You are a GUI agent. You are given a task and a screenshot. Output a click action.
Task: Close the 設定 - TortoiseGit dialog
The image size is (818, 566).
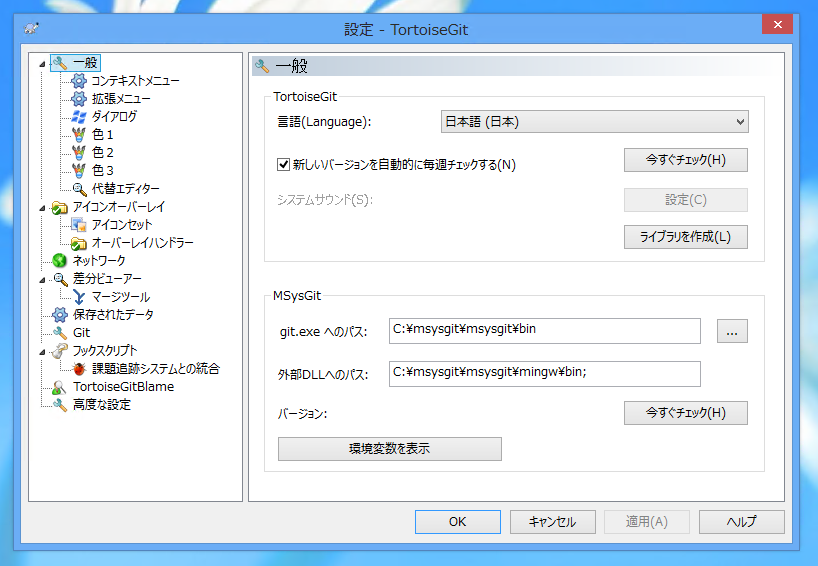point(777,25)
